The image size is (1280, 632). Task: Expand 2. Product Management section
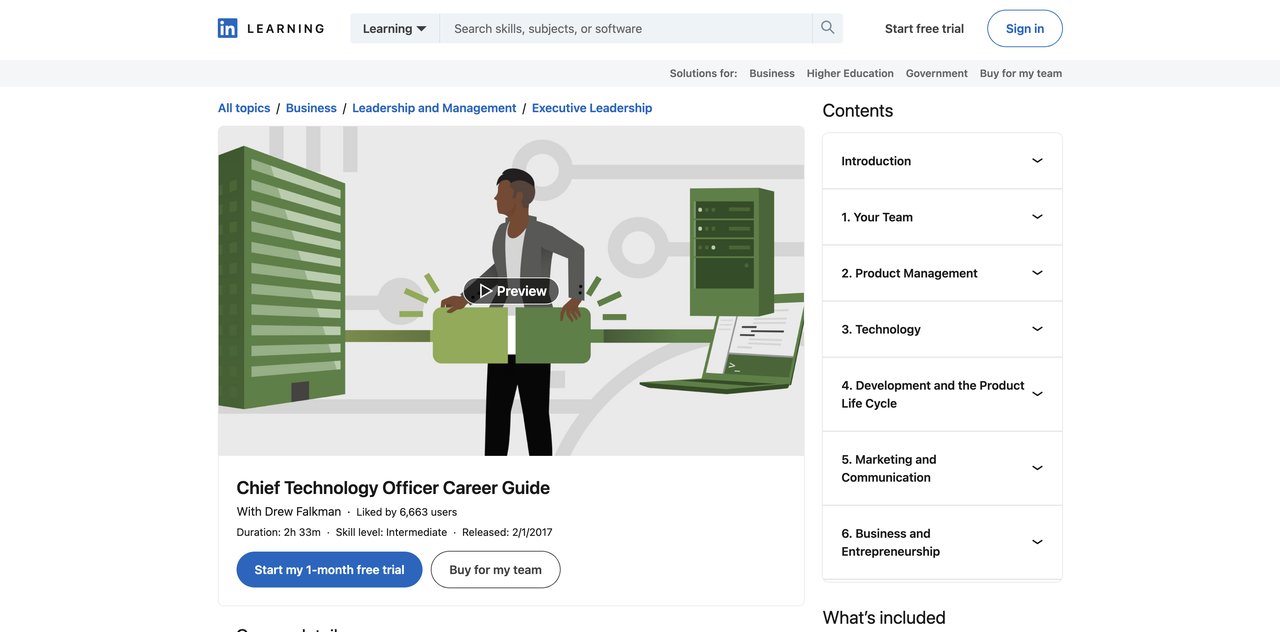(942, 273)
